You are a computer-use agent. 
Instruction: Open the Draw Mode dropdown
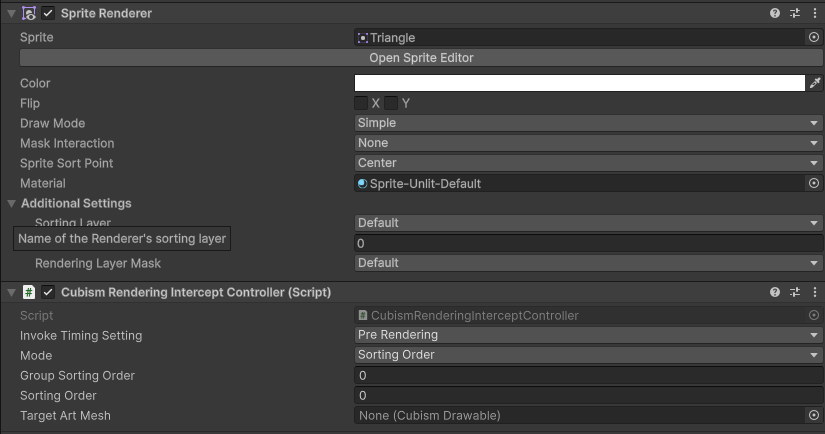point(588,123)
